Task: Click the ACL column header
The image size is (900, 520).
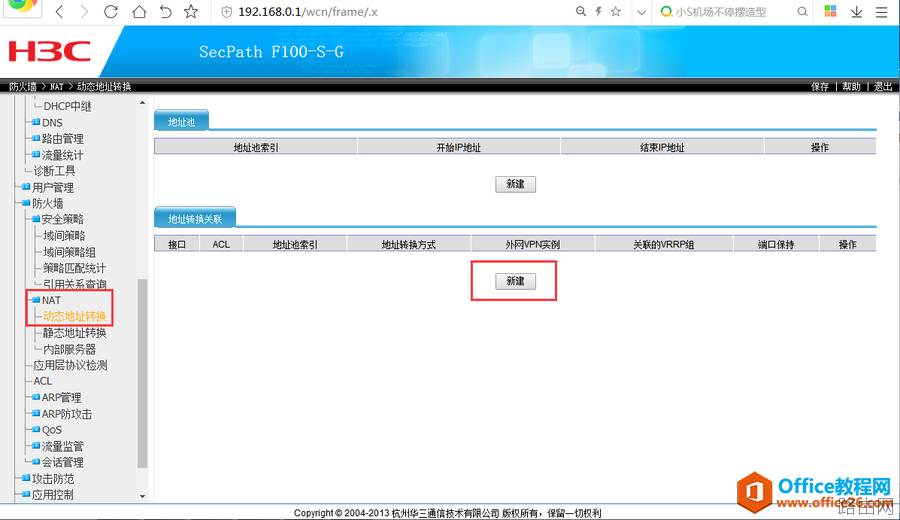Action: click(221, 245)
